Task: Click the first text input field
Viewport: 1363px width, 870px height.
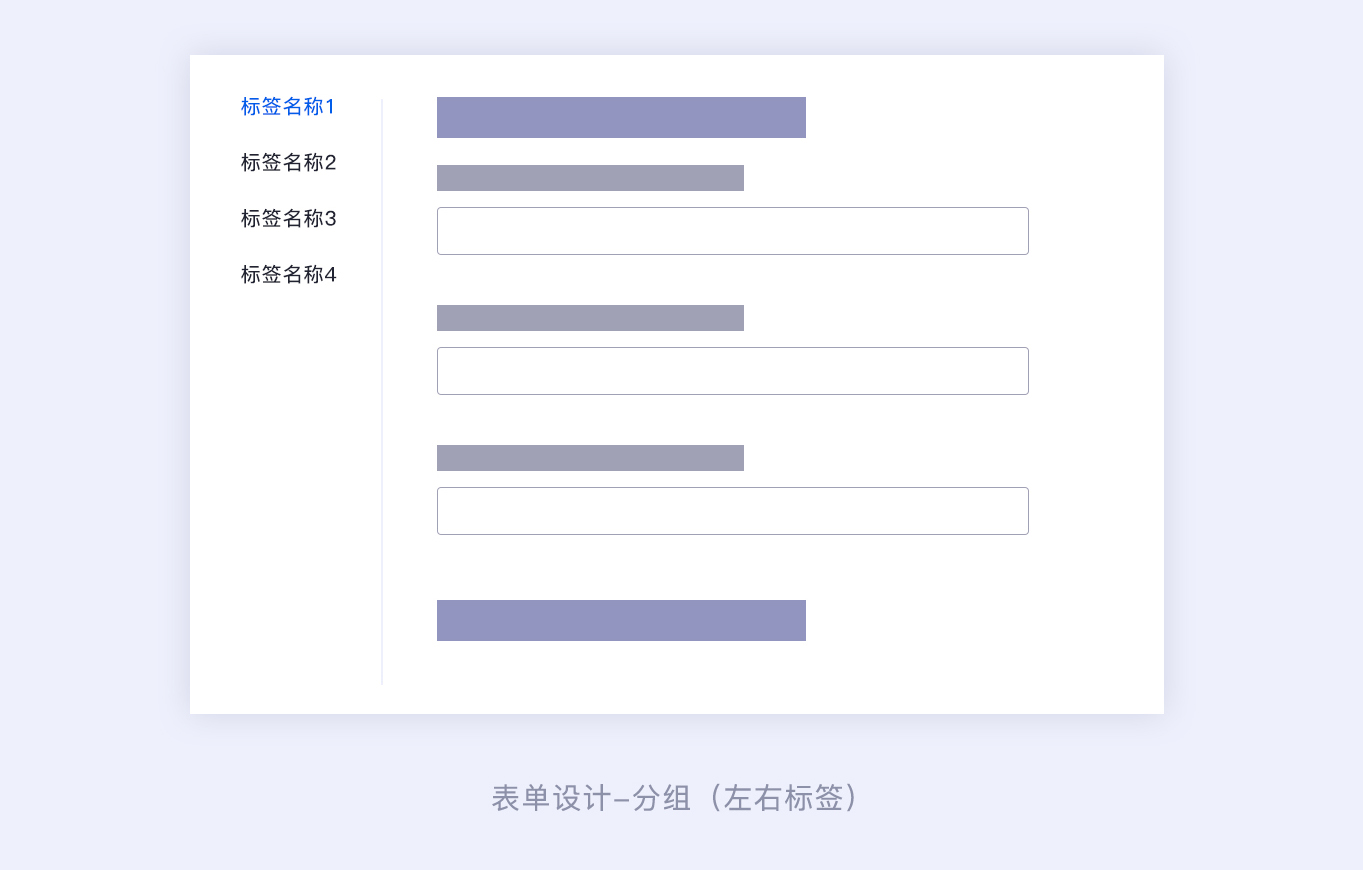Action: [732, 231]
